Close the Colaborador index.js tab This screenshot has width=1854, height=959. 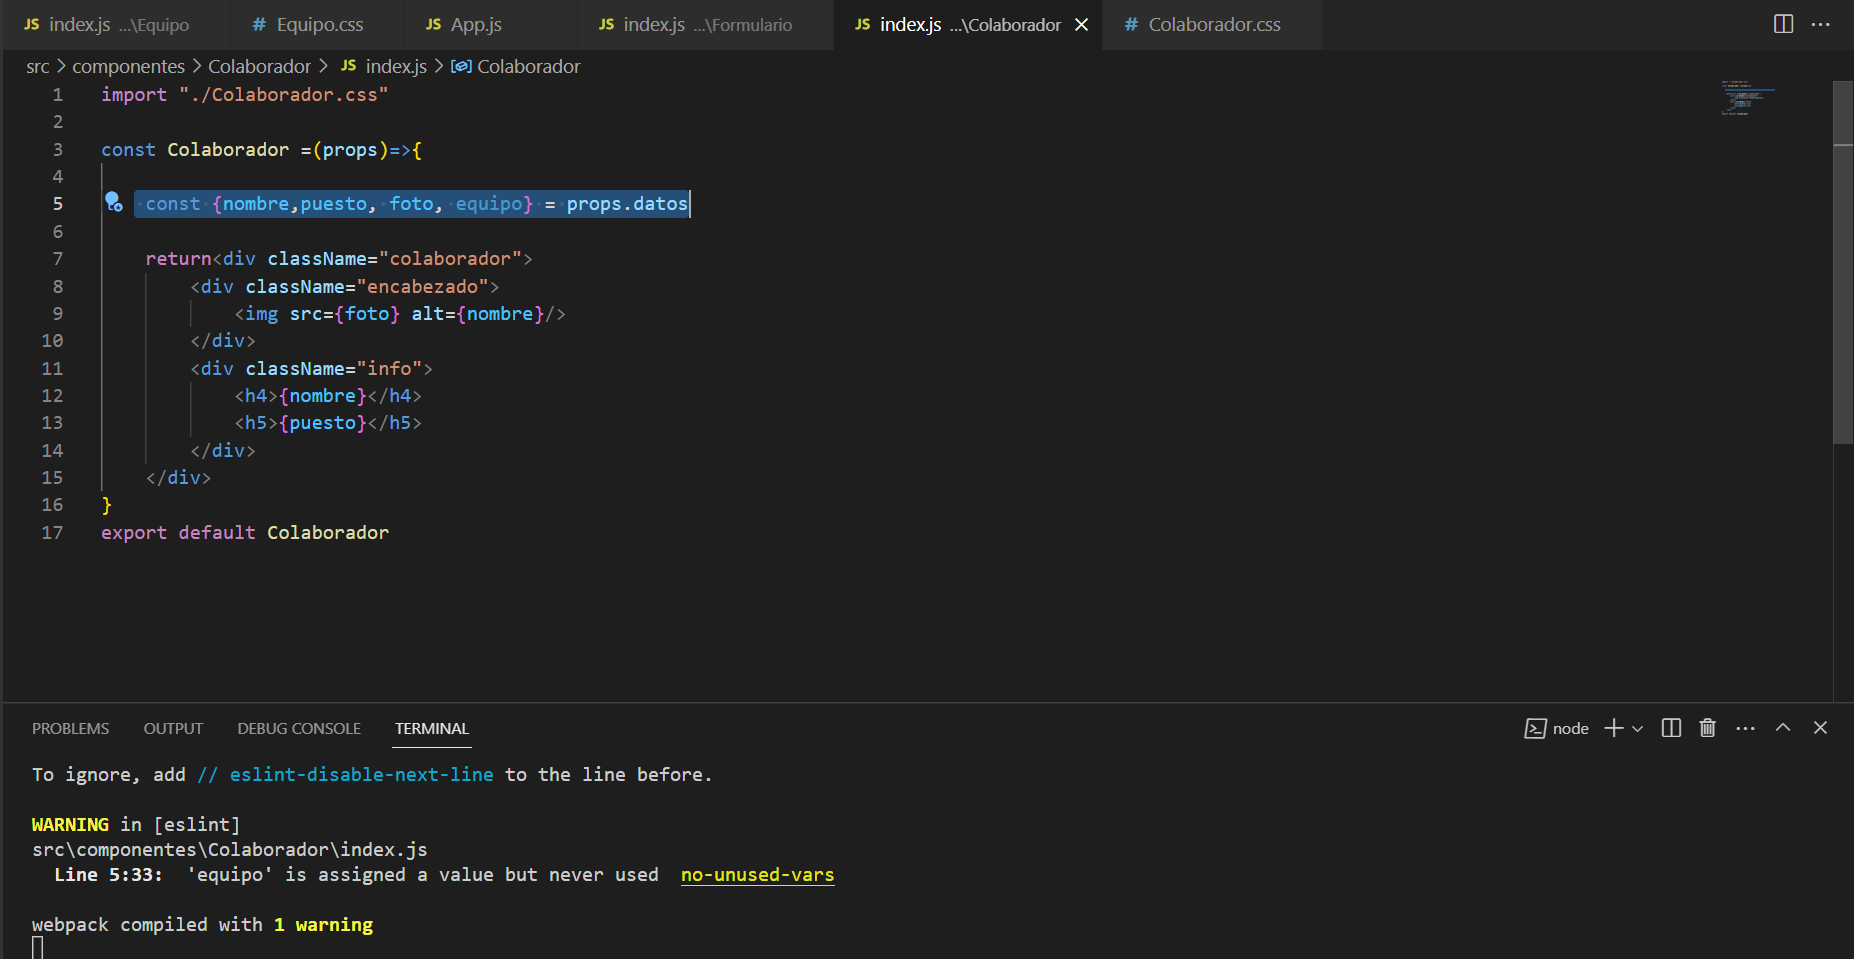tap(1081, 25)
